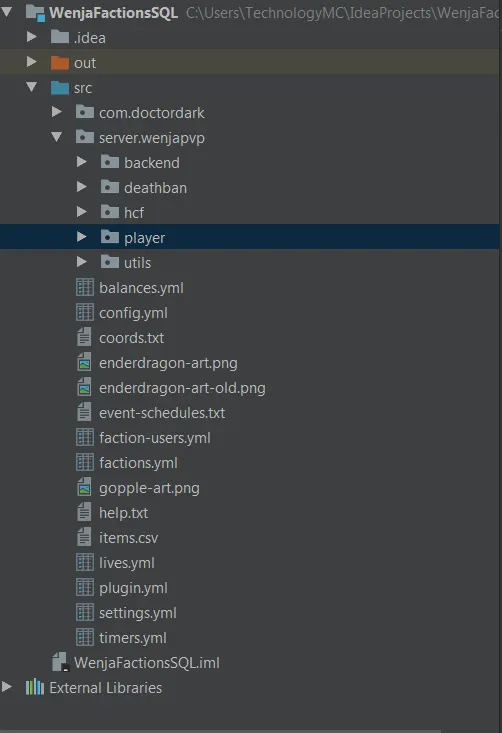Expand the com.doctordark package arrow
Image resolution: width=502 pixels, height=733 pixels.
click(x=57, y=112)
